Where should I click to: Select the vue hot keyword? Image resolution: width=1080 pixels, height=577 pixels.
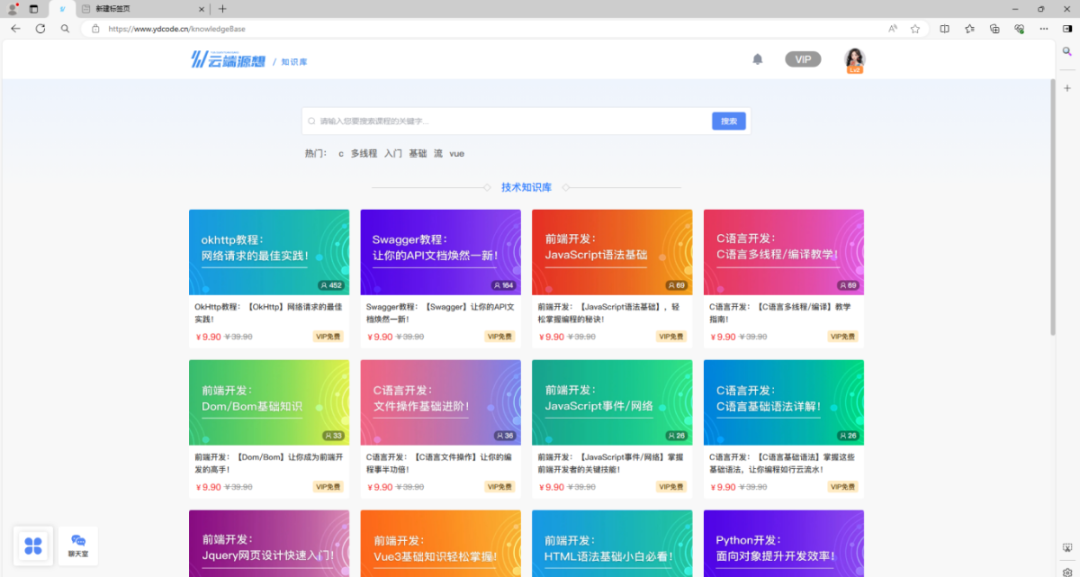click(457, 154)
